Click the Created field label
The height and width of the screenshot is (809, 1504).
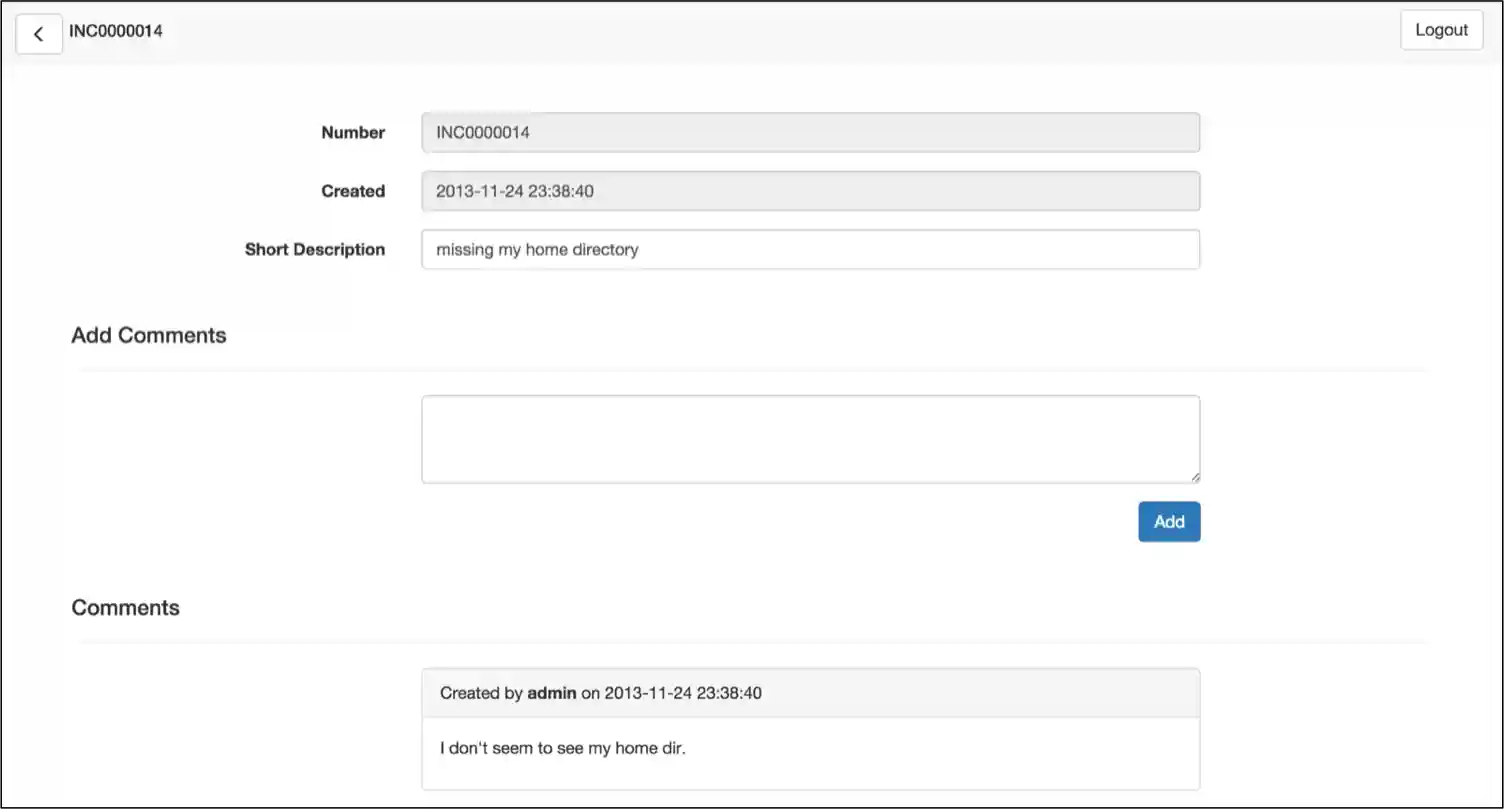(353, 191)
